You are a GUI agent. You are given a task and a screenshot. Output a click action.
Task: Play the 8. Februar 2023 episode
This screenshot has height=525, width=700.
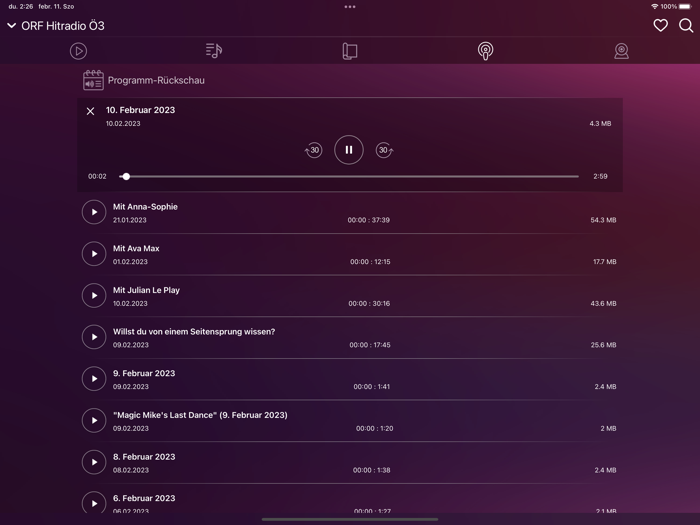coord(94,462)
